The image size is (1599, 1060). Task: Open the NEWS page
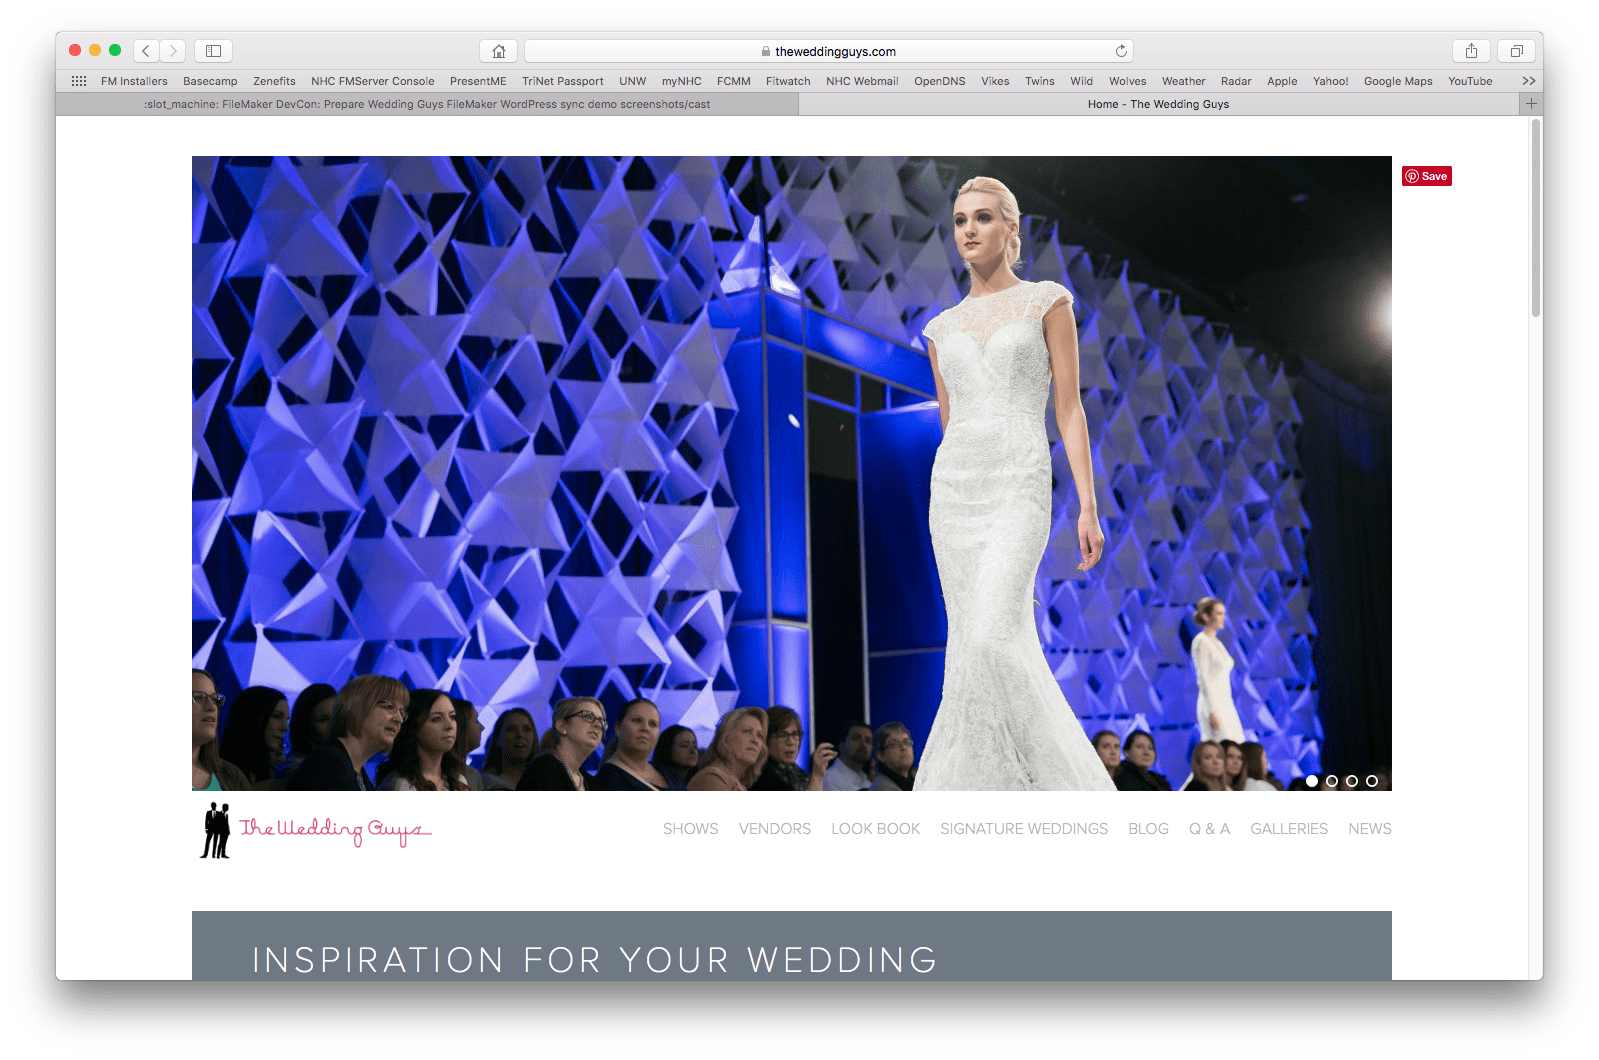1370,829
